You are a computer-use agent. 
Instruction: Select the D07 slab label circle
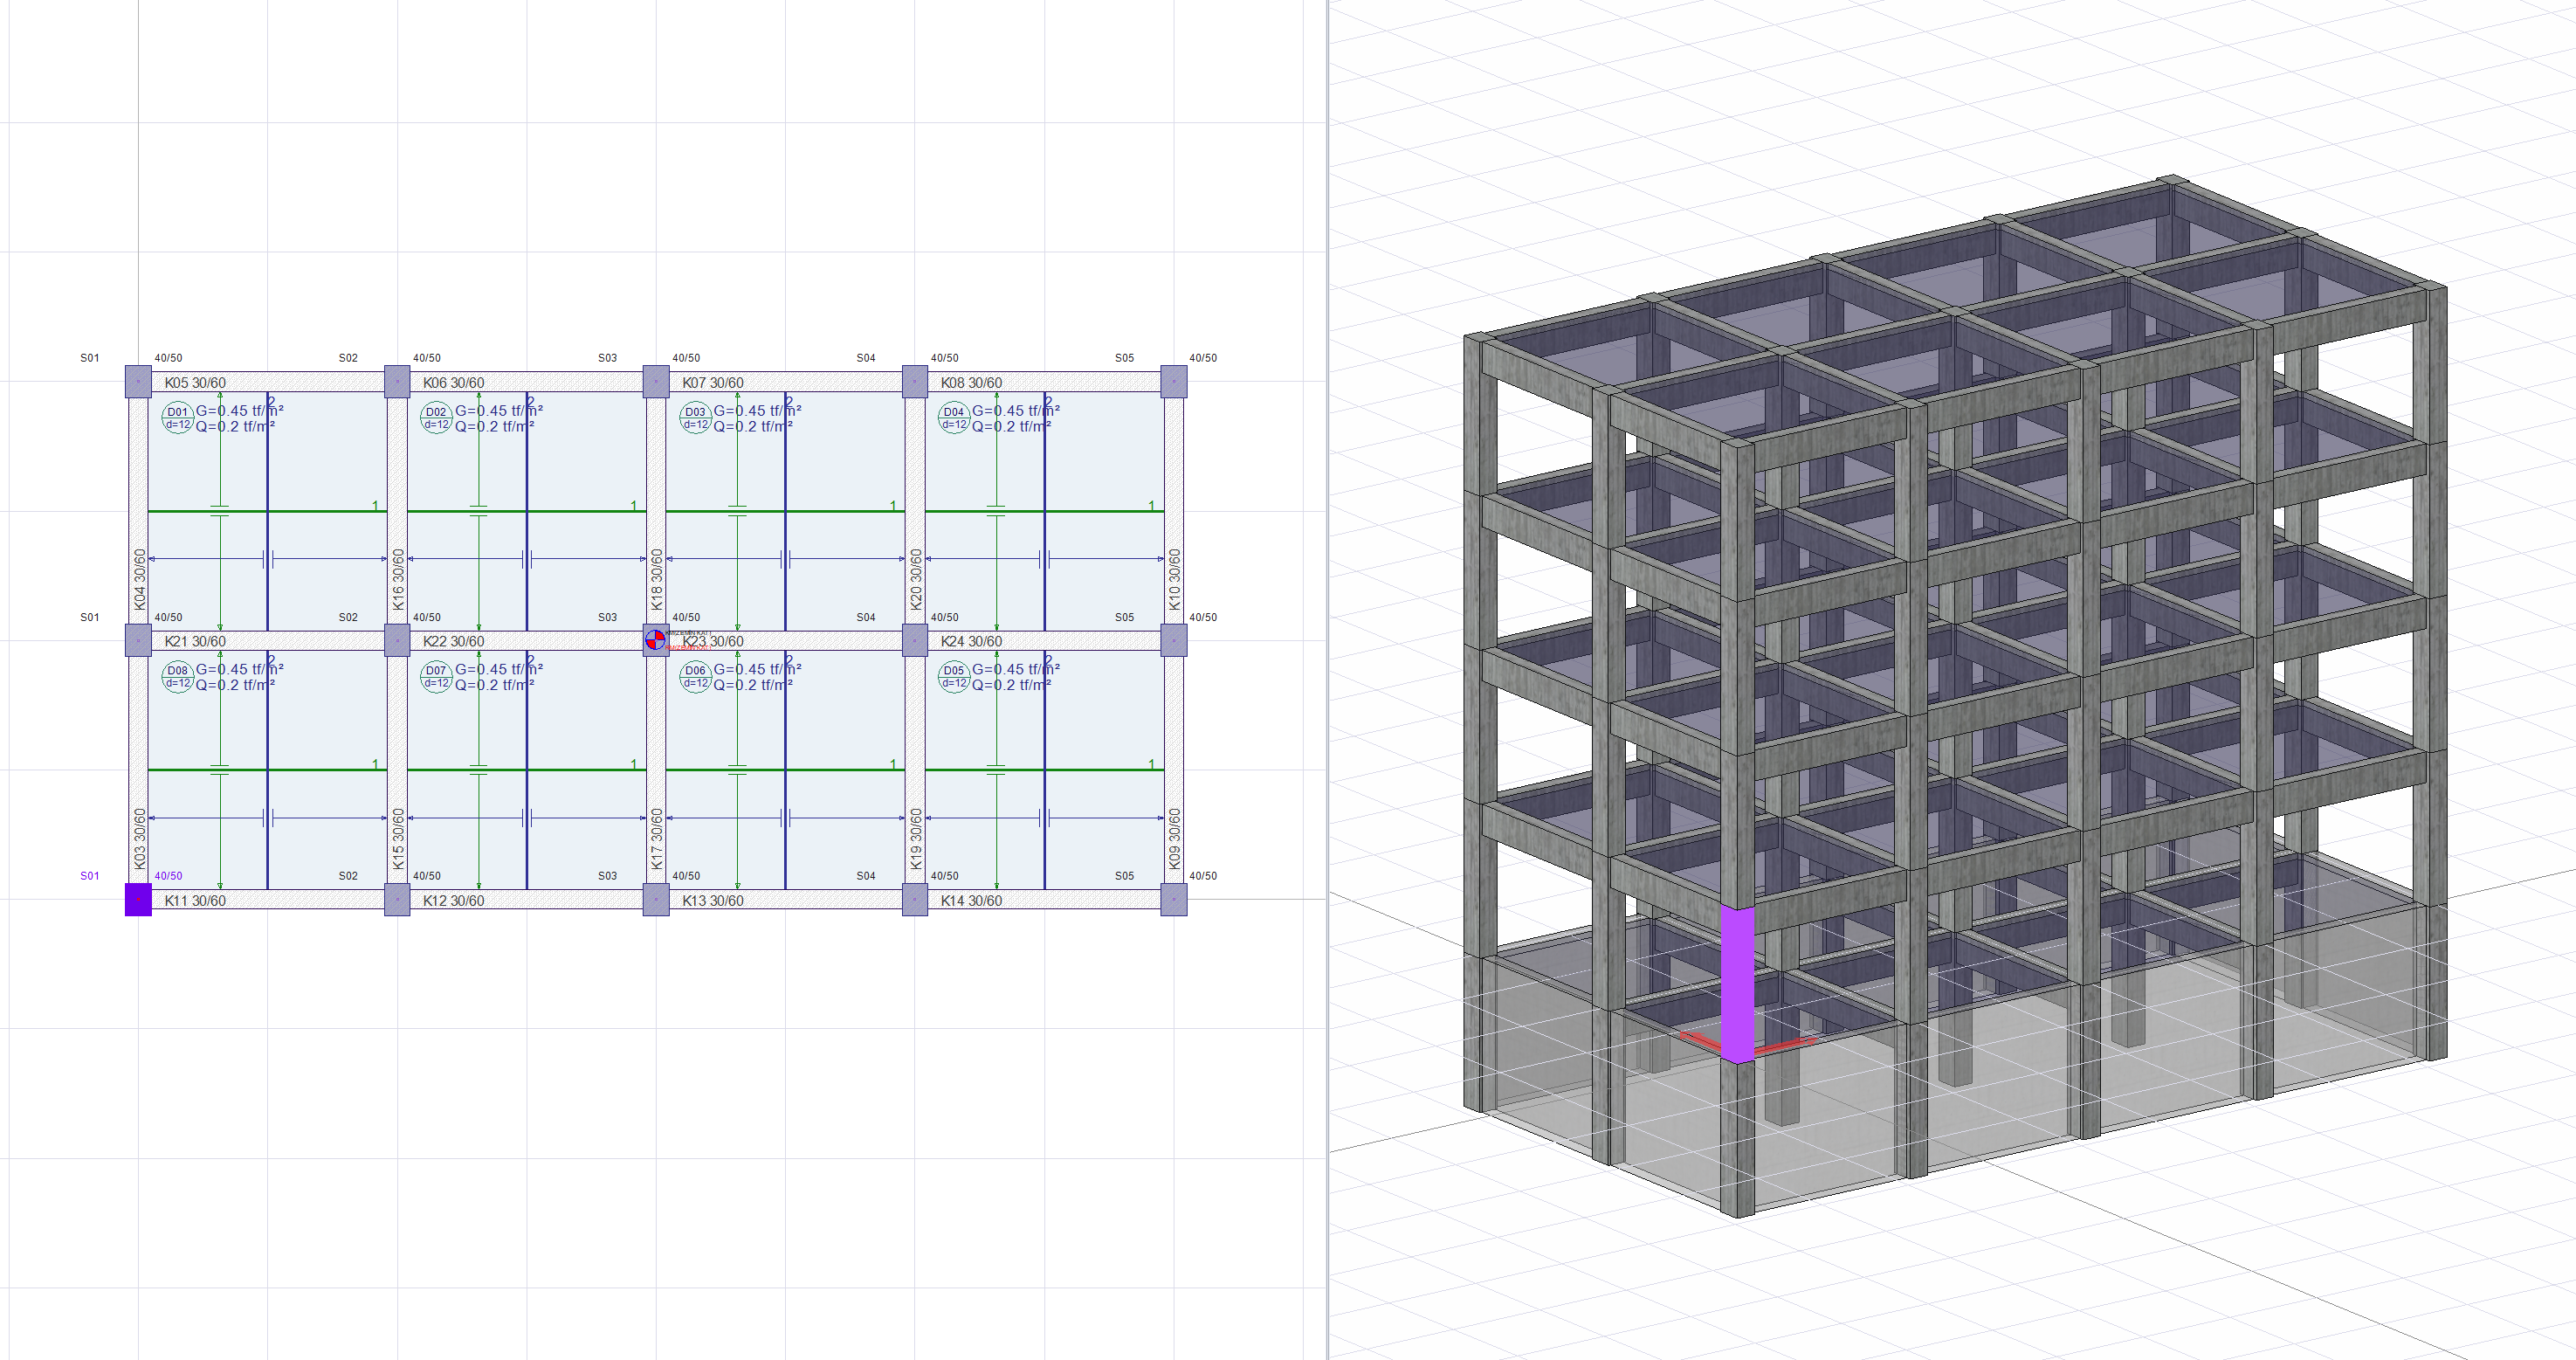[436, 677]
